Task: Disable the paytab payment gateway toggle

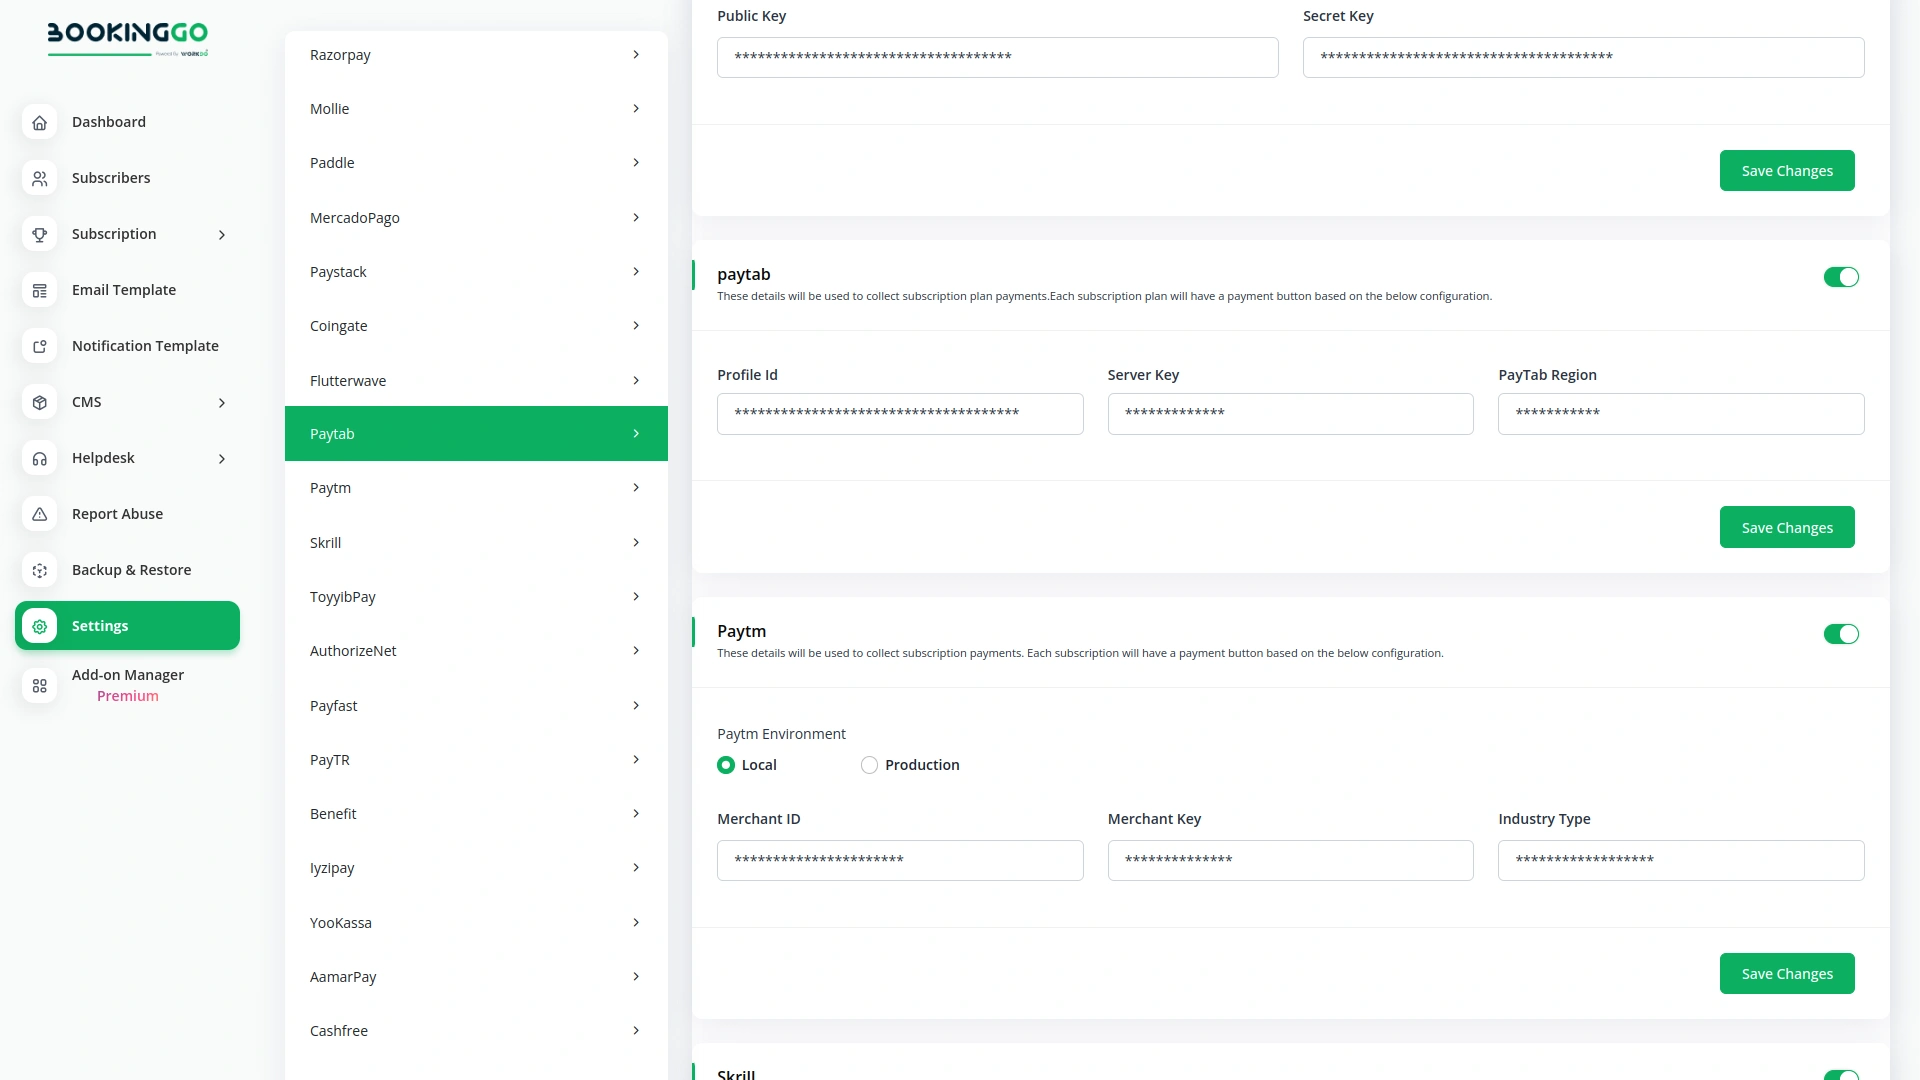Action: [1842, 277]
